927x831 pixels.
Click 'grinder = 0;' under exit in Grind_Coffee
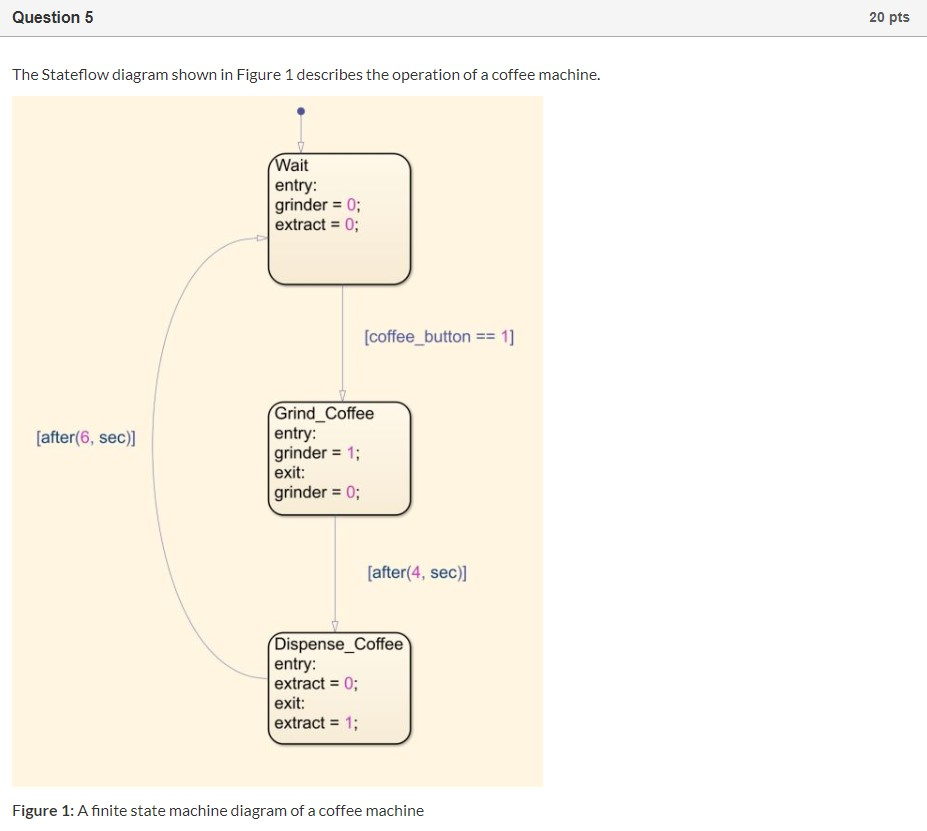(x=317, y=493)
